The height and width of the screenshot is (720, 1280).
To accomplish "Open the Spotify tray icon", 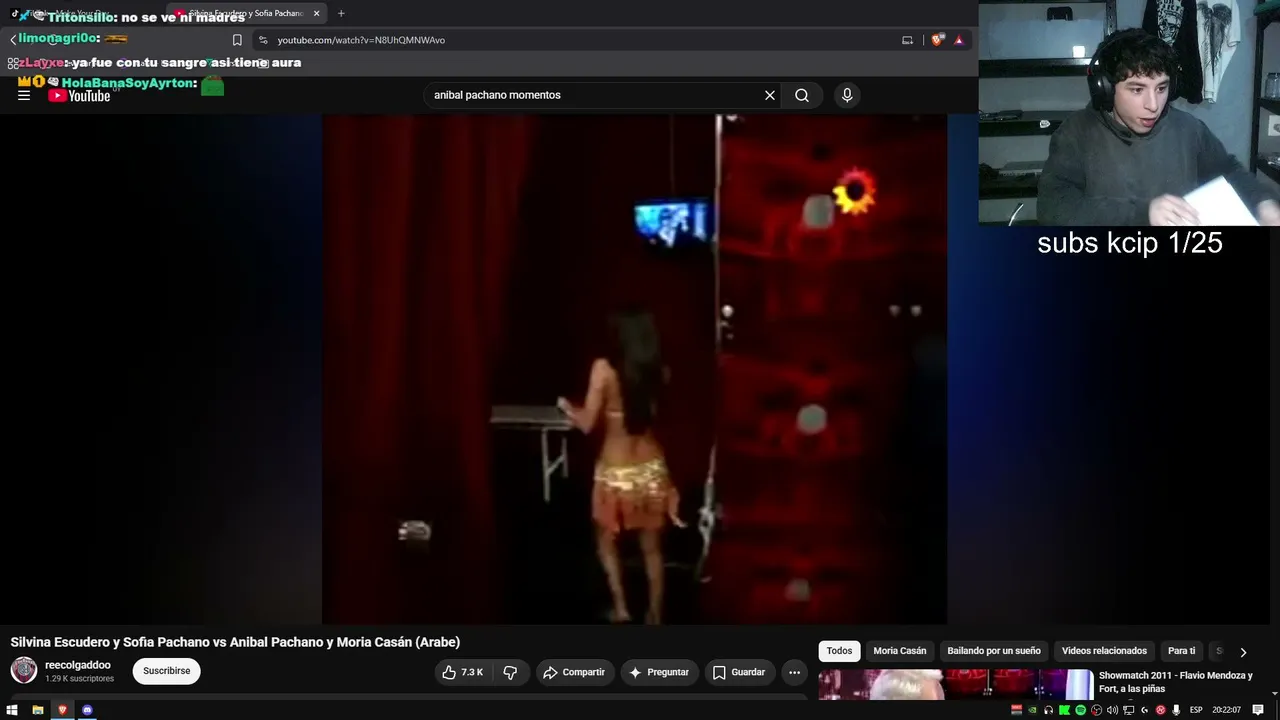I will [x=1081, y=710].
